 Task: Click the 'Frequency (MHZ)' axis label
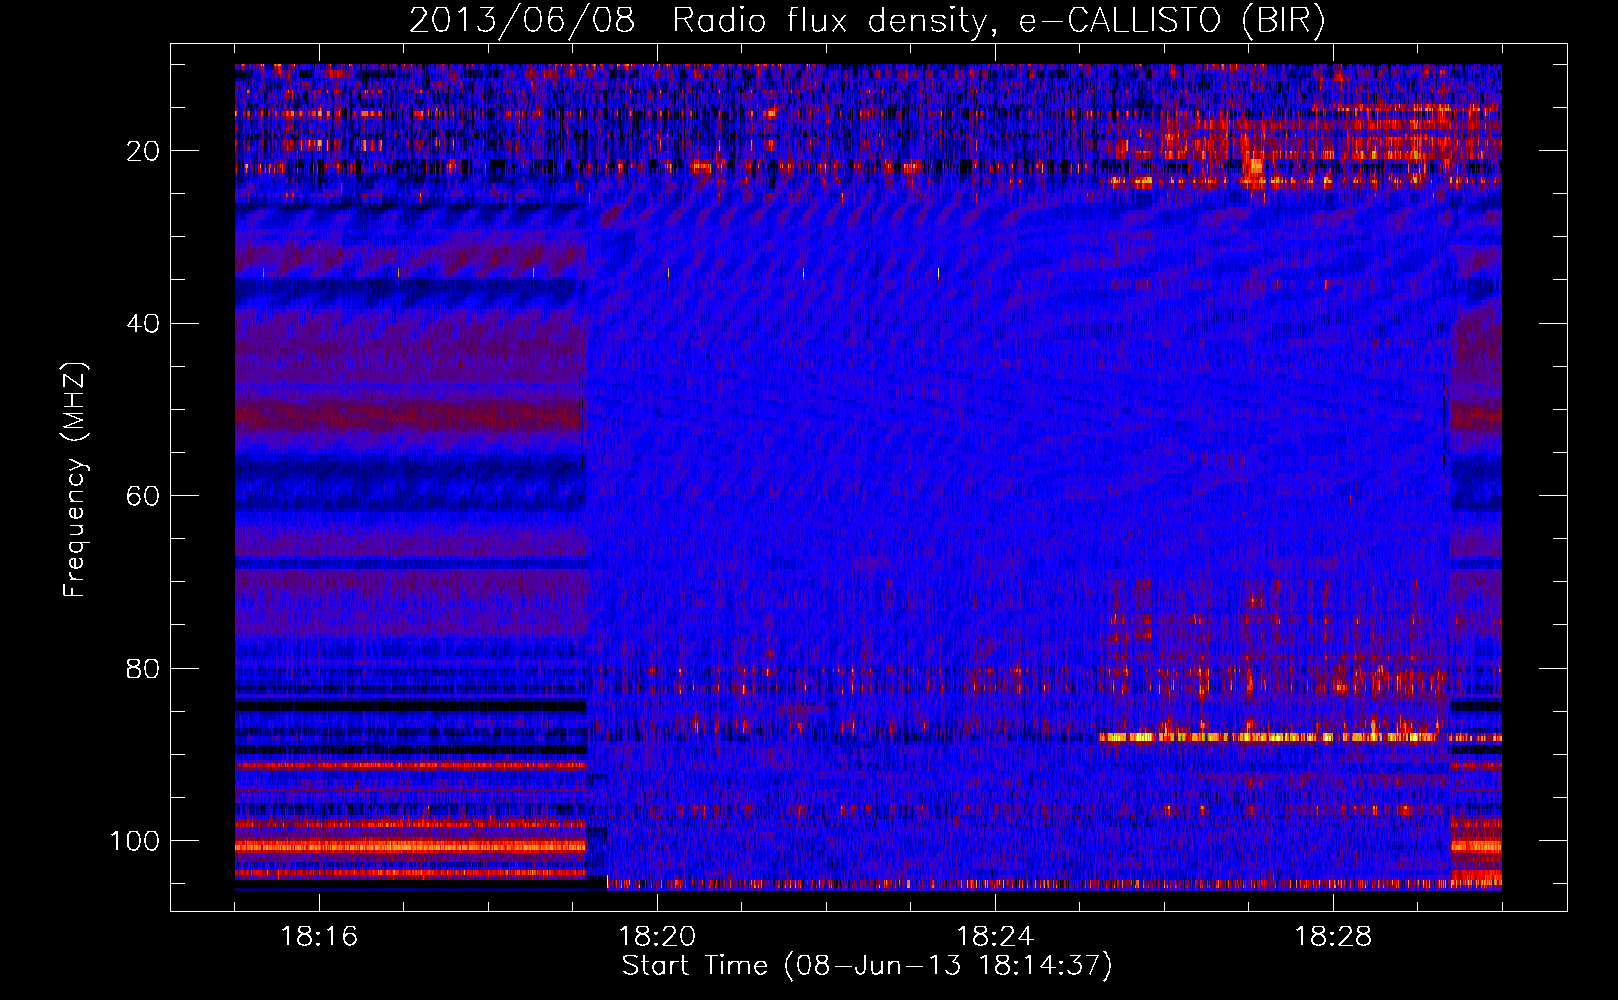(x=75, y=479)
